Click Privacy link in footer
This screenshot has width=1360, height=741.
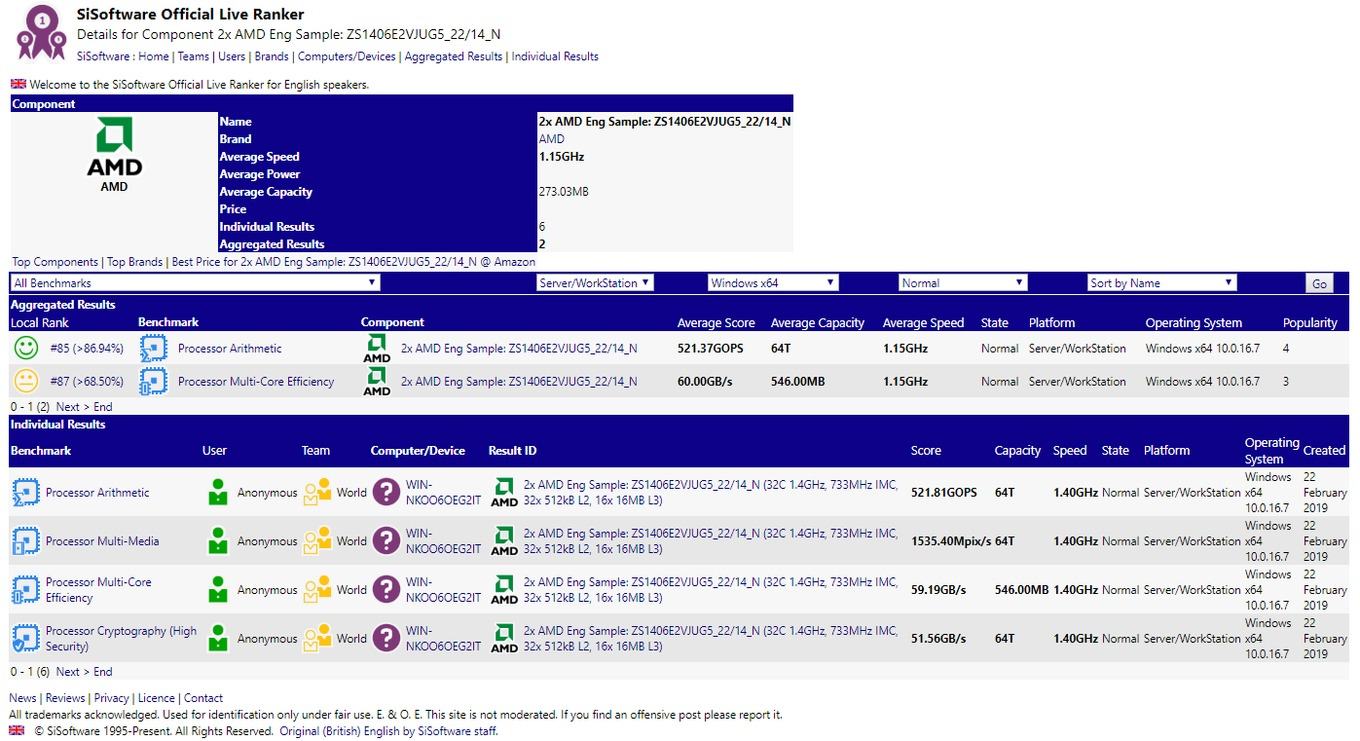pyautogui.click(x=111, y=698)
